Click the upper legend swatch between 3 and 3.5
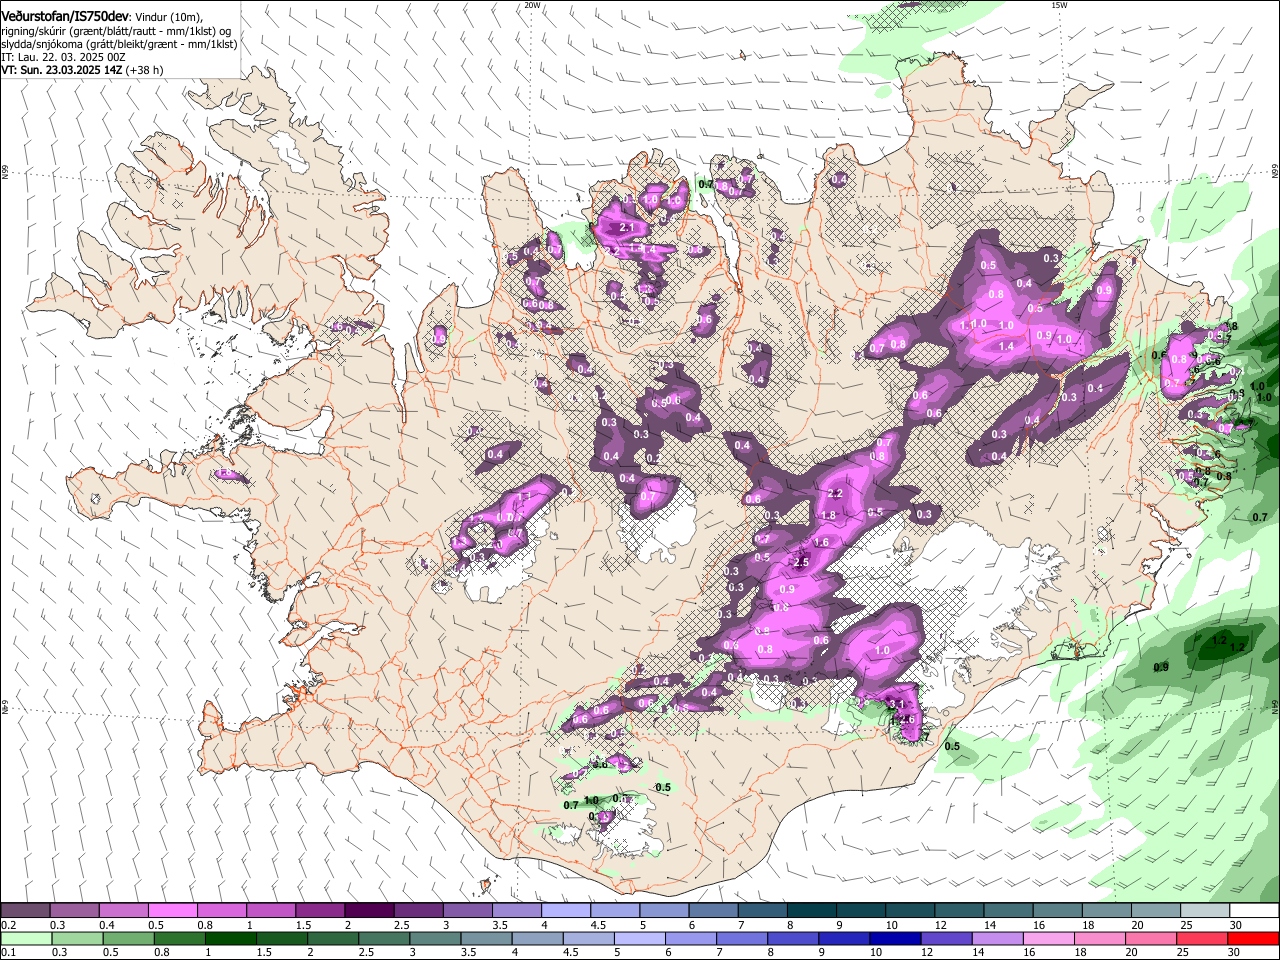 coord(467,911)
